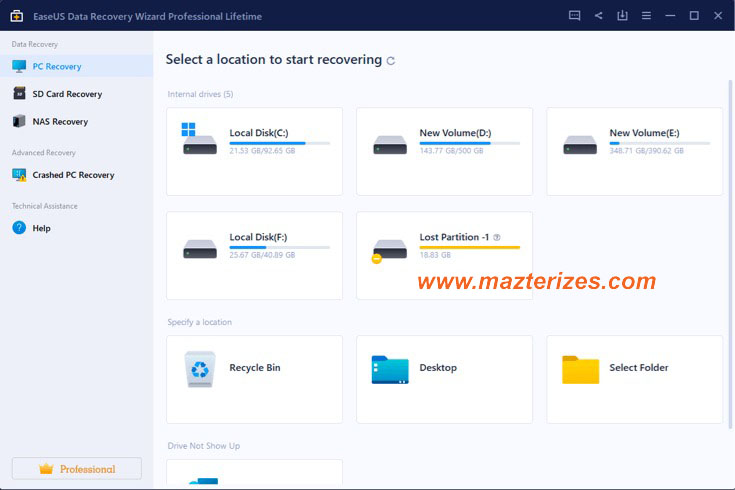The width and height of the screenshot is (735, 490).
Task: Click Select Folder label to browse
Action: tap(638, 368)
